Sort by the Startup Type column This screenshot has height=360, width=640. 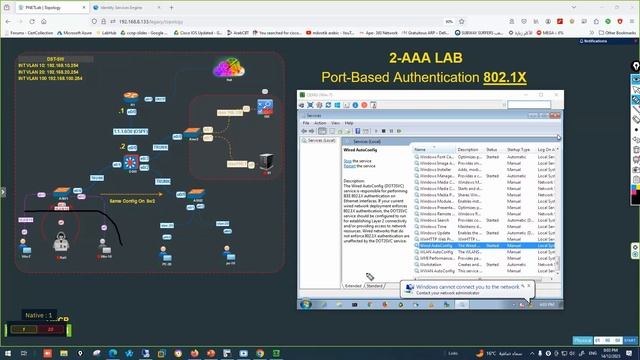point(520,150)
